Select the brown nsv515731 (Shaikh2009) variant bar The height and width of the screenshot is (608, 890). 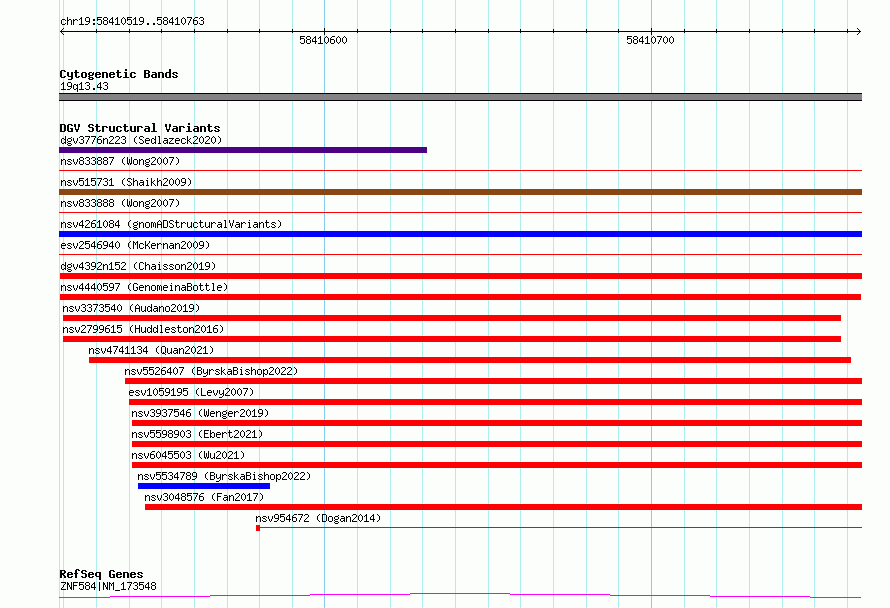point(460,192)
